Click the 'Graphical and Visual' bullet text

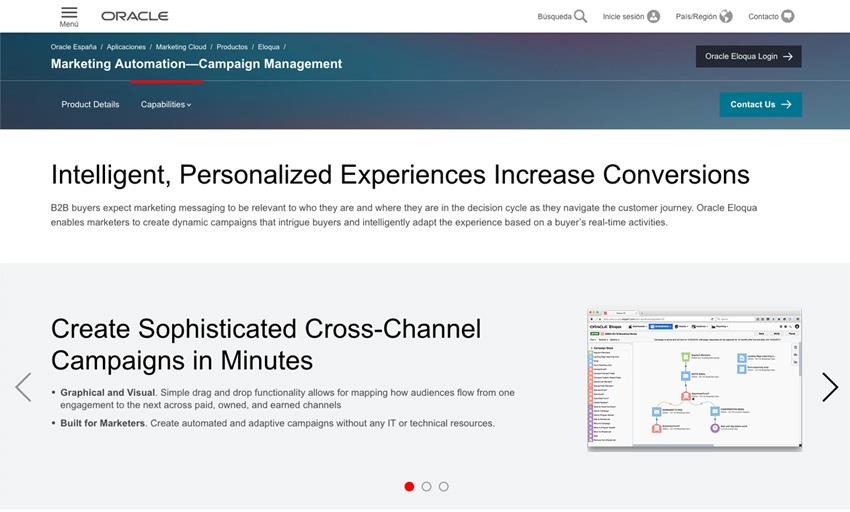tap(287, 399)
